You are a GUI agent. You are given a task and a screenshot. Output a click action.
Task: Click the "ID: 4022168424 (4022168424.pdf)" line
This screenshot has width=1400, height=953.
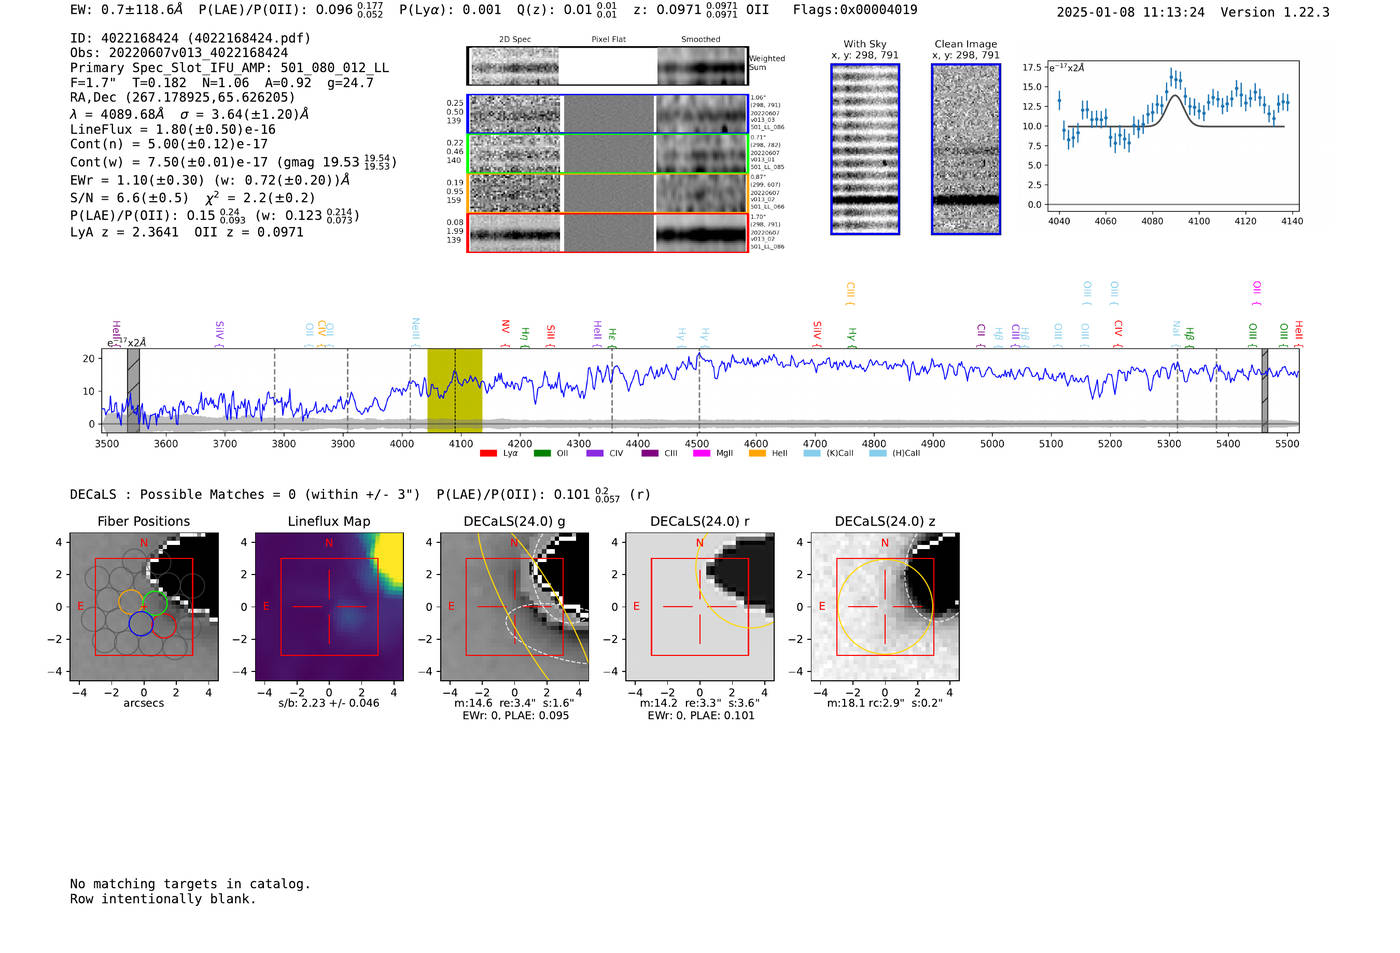click(190, 38)
